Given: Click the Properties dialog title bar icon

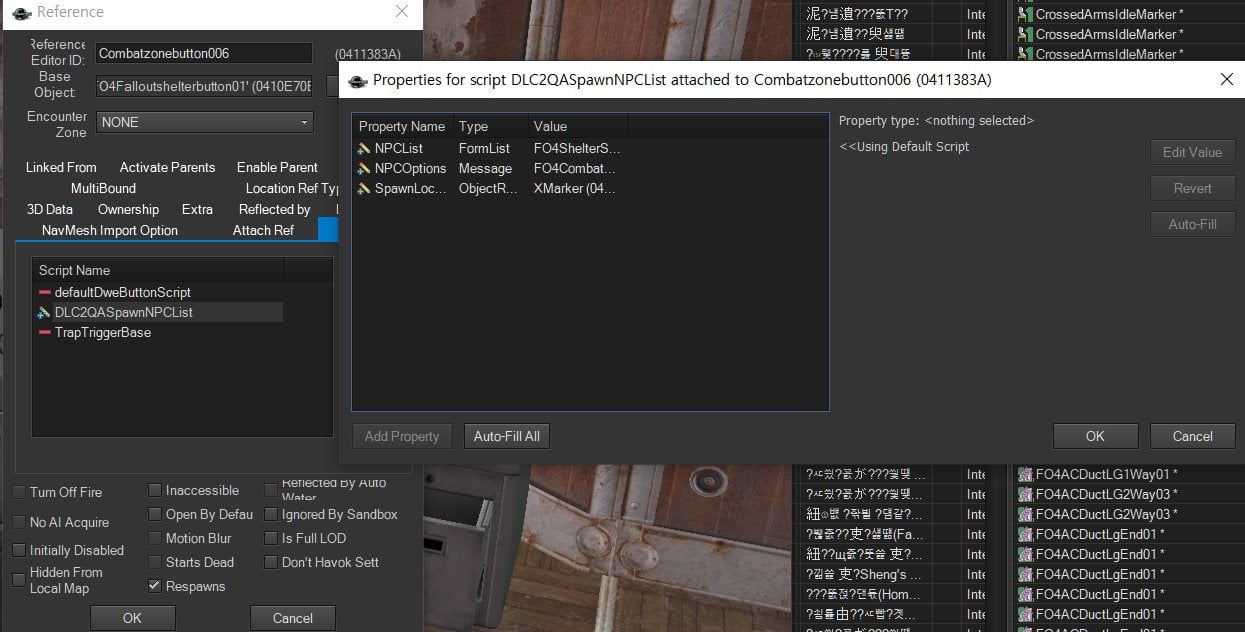Looking at the screenshot, I should (x=358, y=80).
